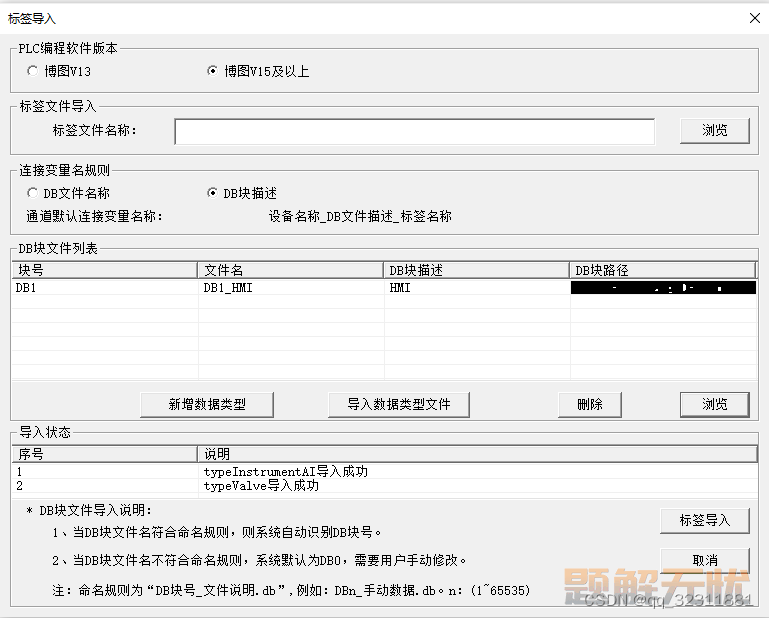Select the typeValve导入成功 status row
Image resolution: width=769 pixels, height=618 pixels.
[385, 486]
